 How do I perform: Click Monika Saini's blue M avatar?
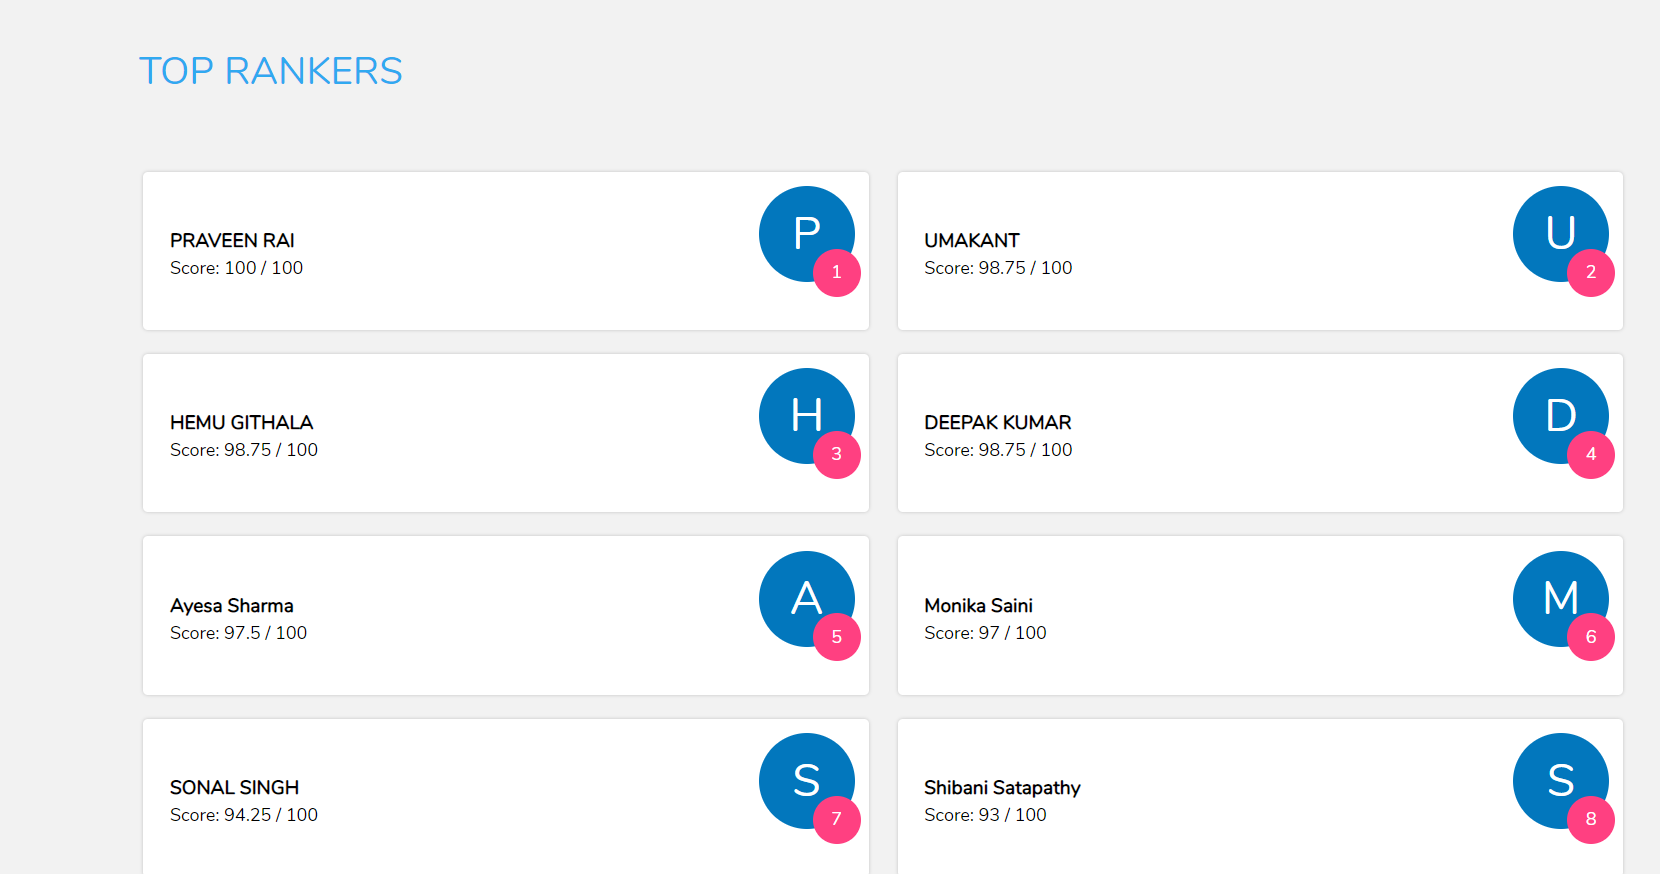coord(1554,593)
